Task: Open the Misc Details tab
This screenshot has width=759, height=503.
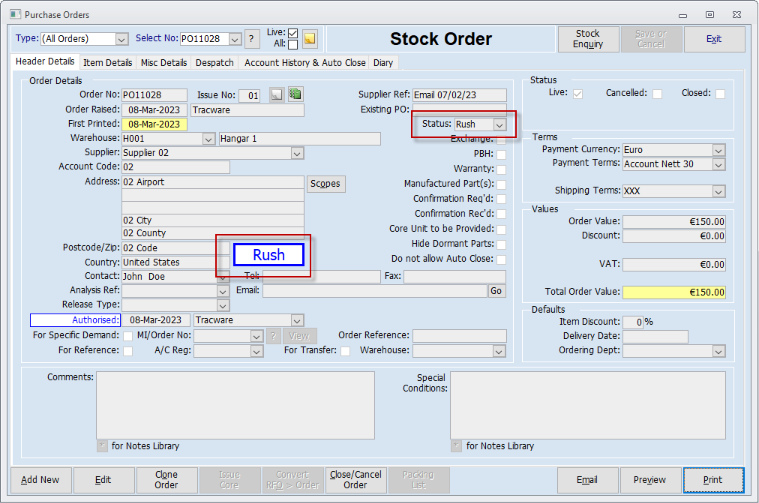Action: (164, 62)
